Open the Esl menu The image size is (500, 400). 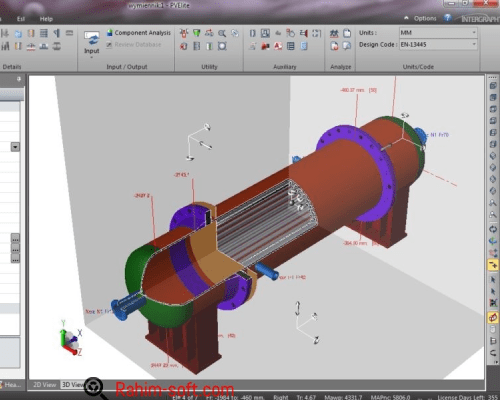[x=21, y=19]
